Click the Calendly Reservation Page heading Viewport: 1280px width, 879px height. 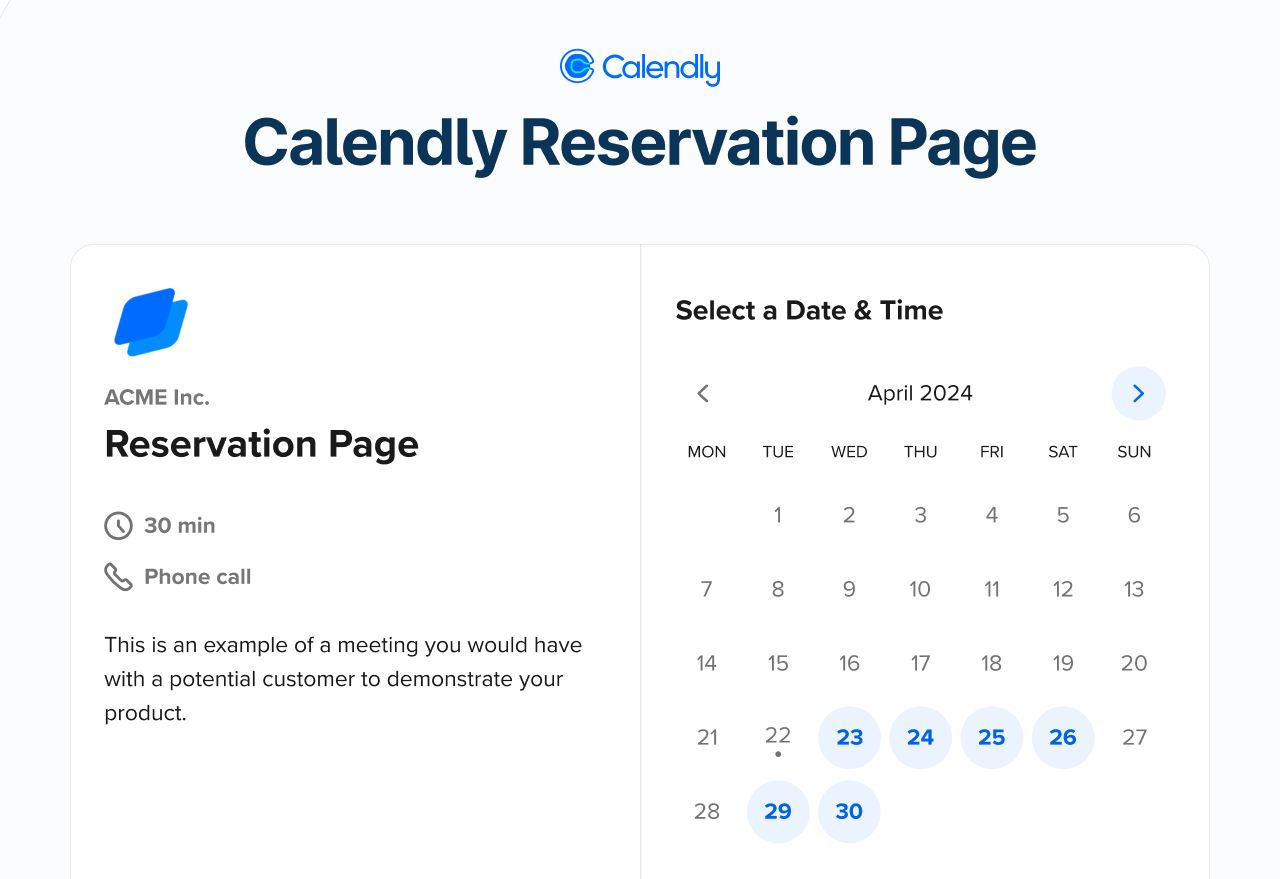tap(640, 143)
